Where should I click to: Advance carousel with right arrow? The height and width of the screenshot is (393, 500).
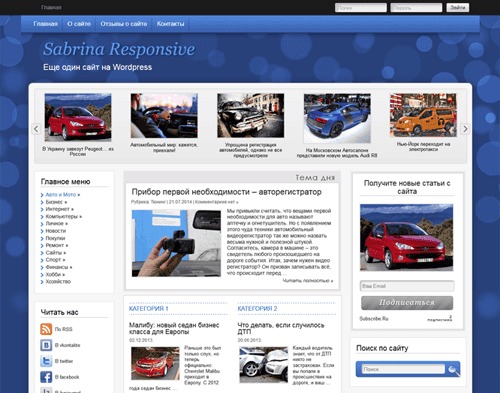(x=465, y=129)
